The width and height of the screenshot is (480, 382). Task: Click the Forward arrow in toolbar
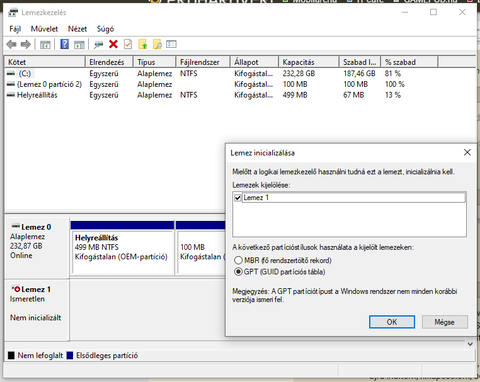coord(26,44)
